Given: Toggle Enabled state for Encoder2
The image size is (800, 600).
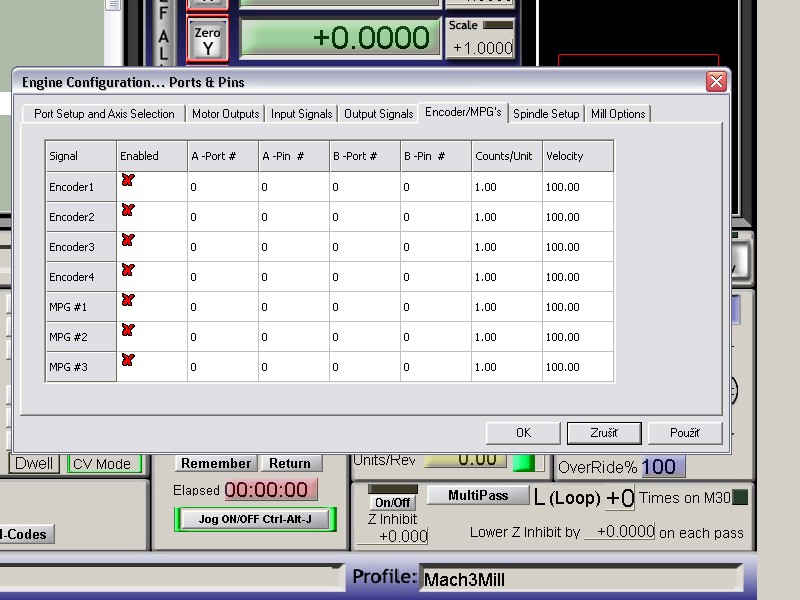Looking at the screenshot, I should [128, 211].
